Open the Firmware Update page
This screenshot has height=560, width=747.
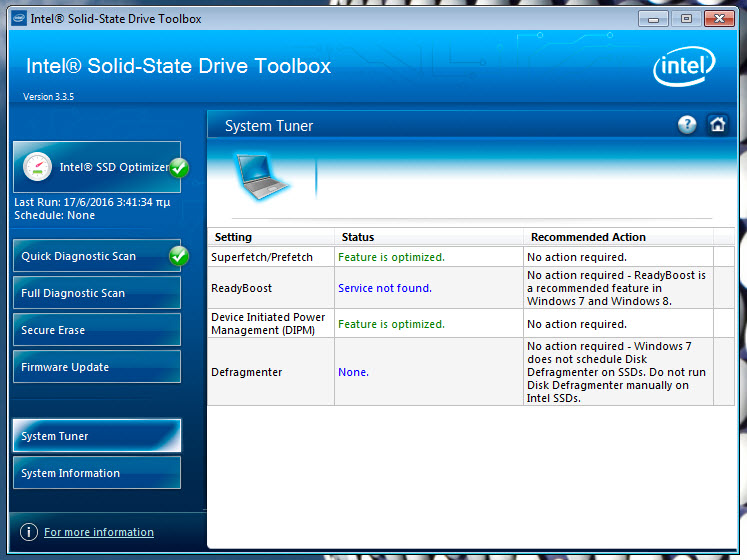point(97,367)
